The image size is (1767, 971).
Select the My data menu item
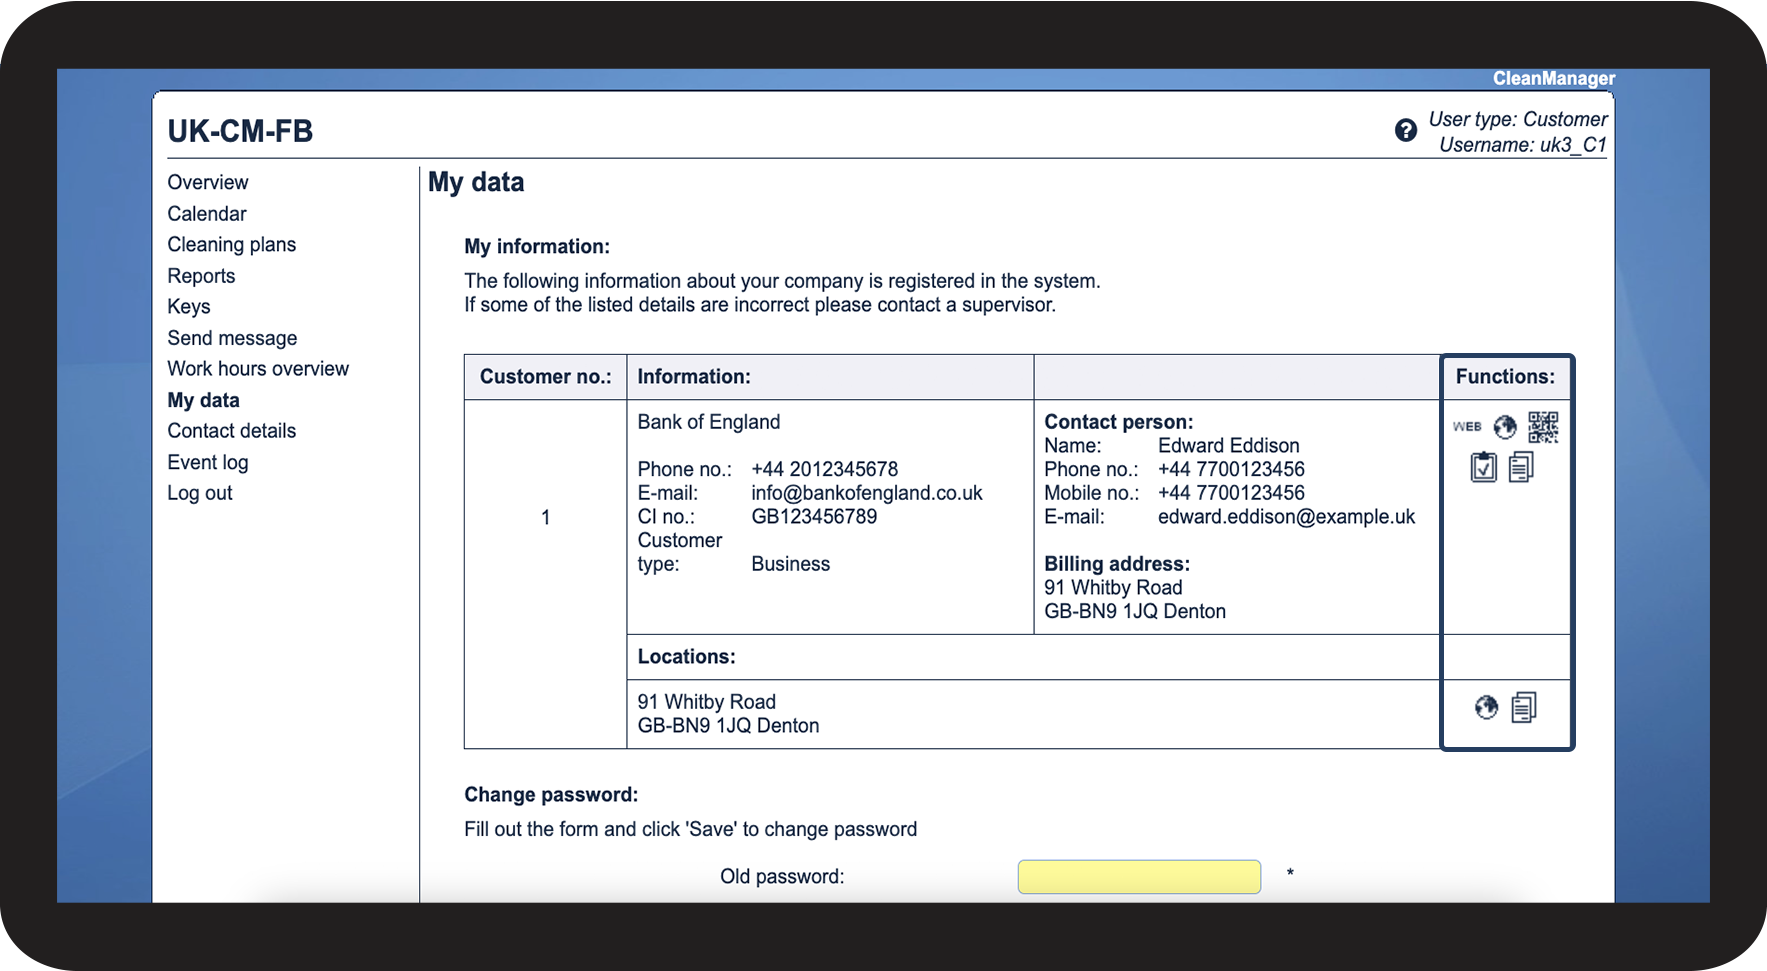[x=204, y=400]
